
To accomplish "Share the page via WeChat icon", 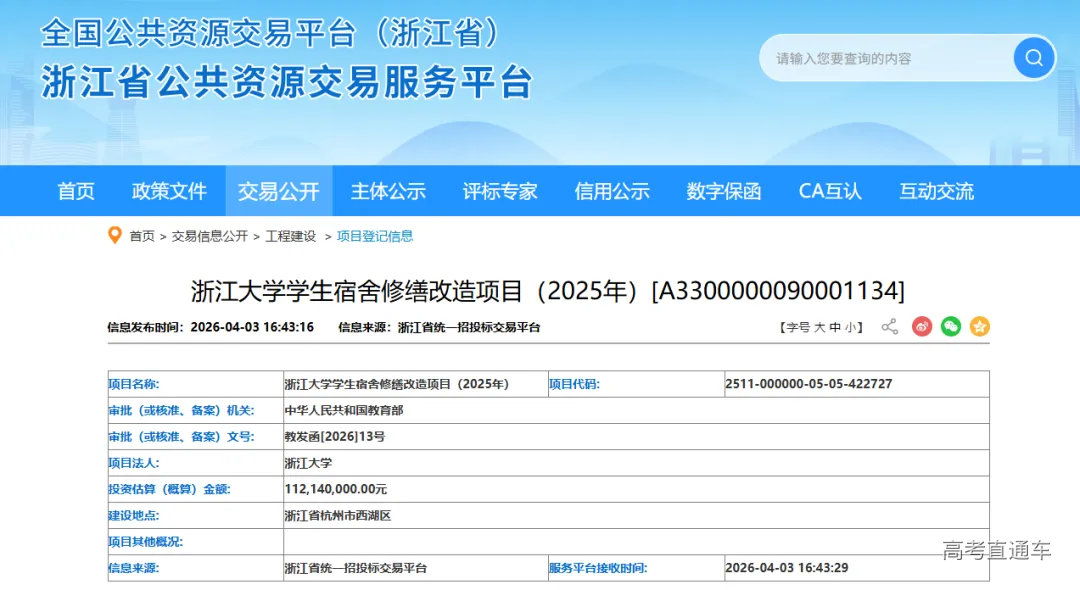I will (950, 327).
